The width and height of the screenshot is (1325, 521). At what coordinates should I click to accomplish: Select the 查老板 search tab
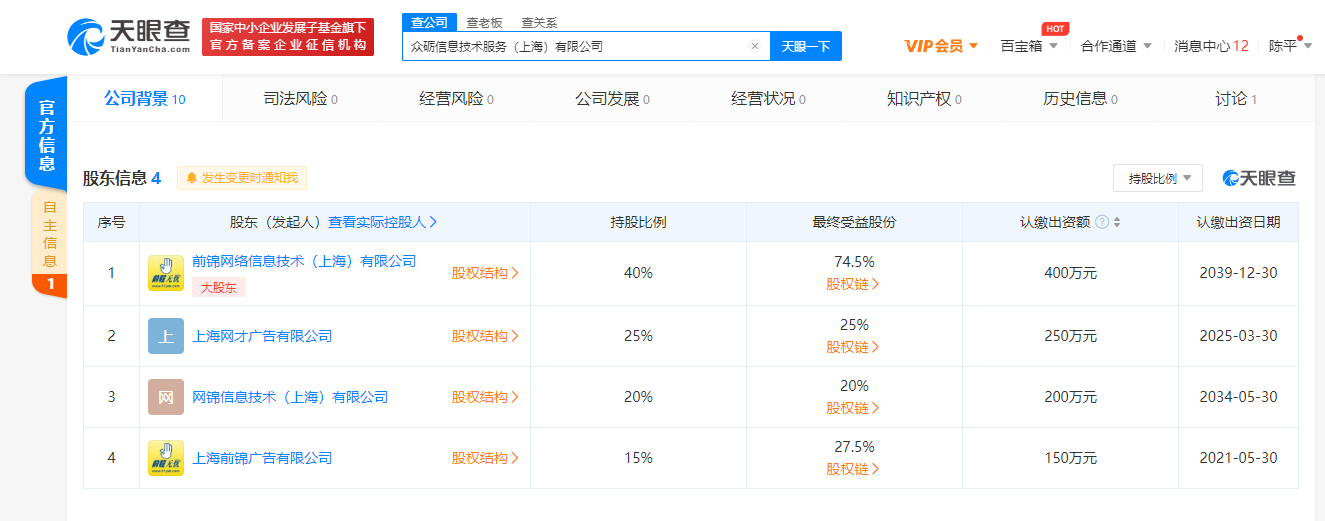(x=484, y=22)
